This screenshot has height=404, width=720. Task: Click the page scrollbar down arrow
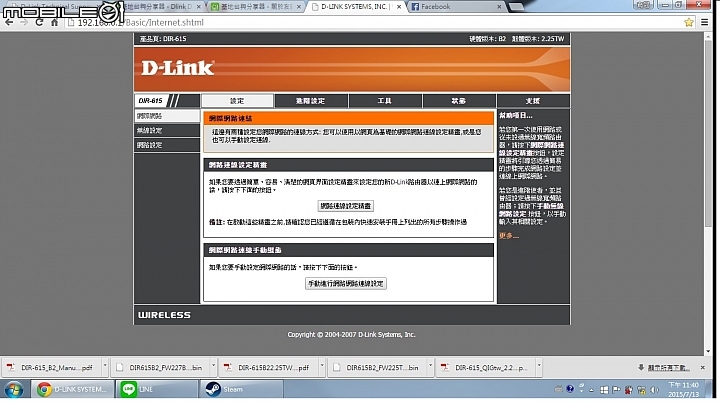pos(708,351)
